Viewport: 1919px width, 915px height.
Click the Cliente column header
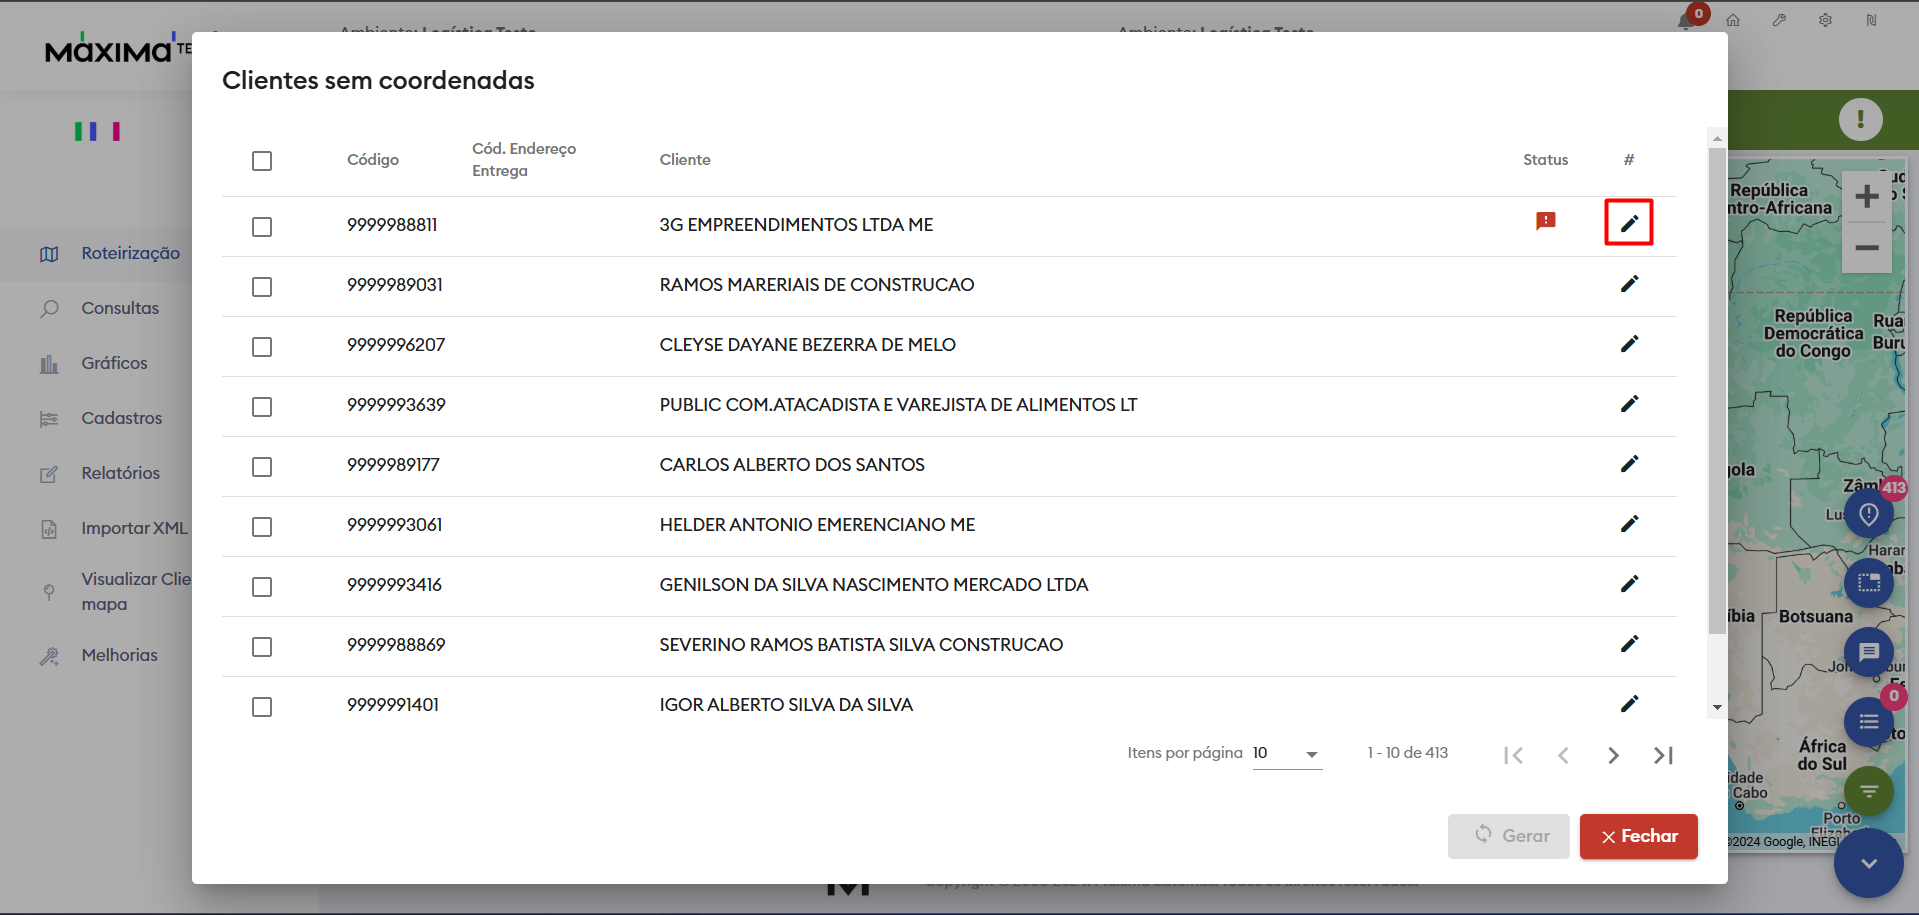685,160
